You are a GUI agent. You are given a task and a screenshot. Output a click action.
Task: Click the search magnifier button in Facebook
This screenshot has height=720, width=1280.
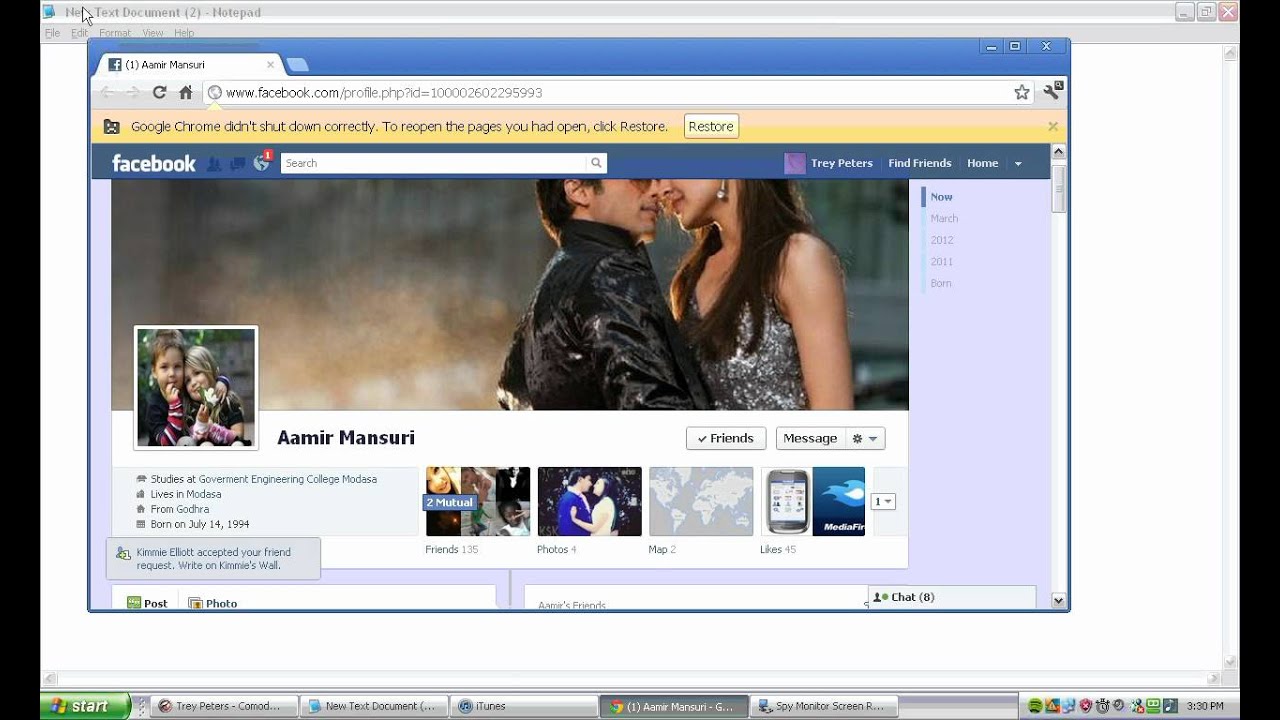point(596,163)
